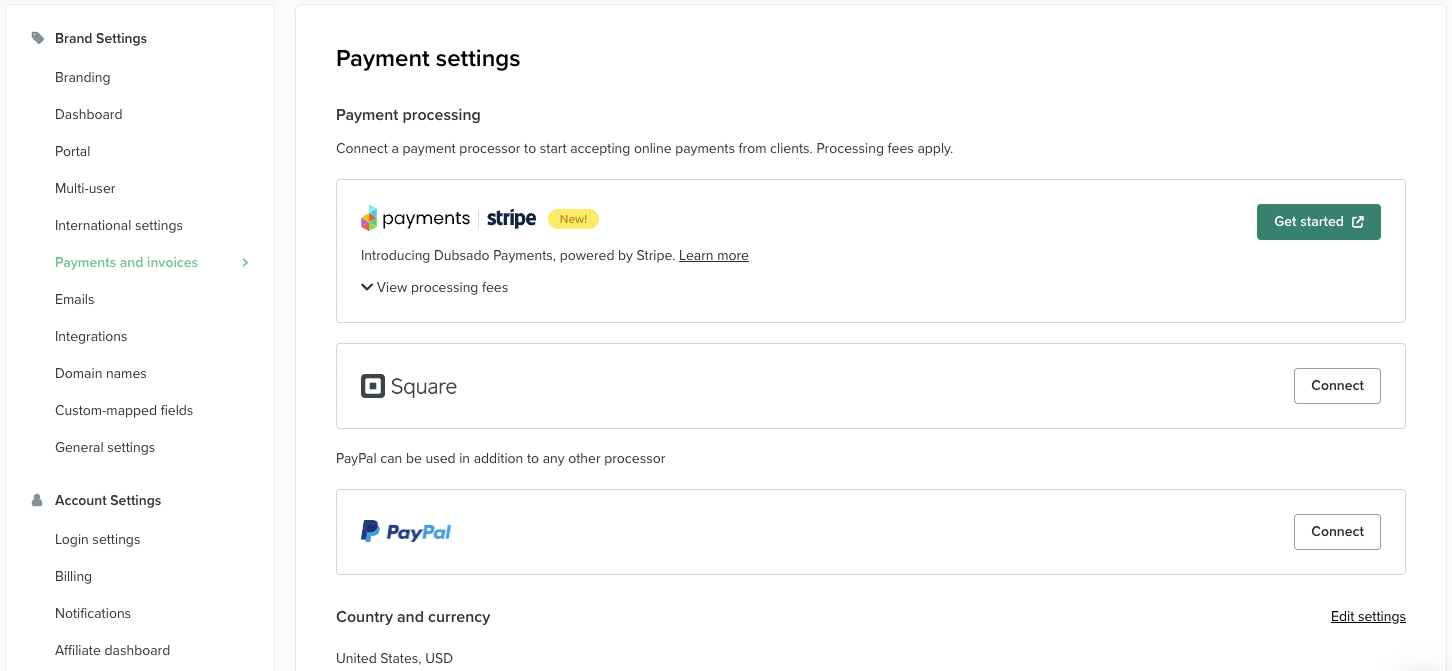
Task: Open Branding settings in sidebar
Action: (82, 77)
